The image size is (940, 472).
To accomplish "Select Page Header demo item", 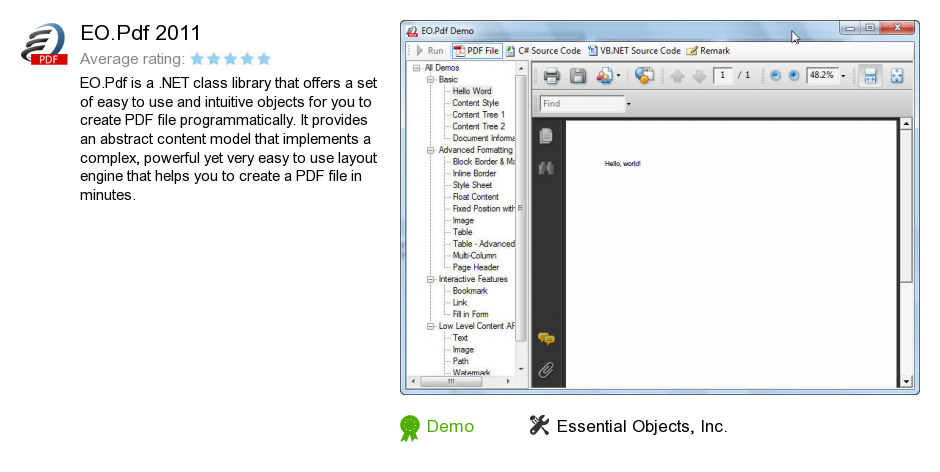I will coord(475,267).
